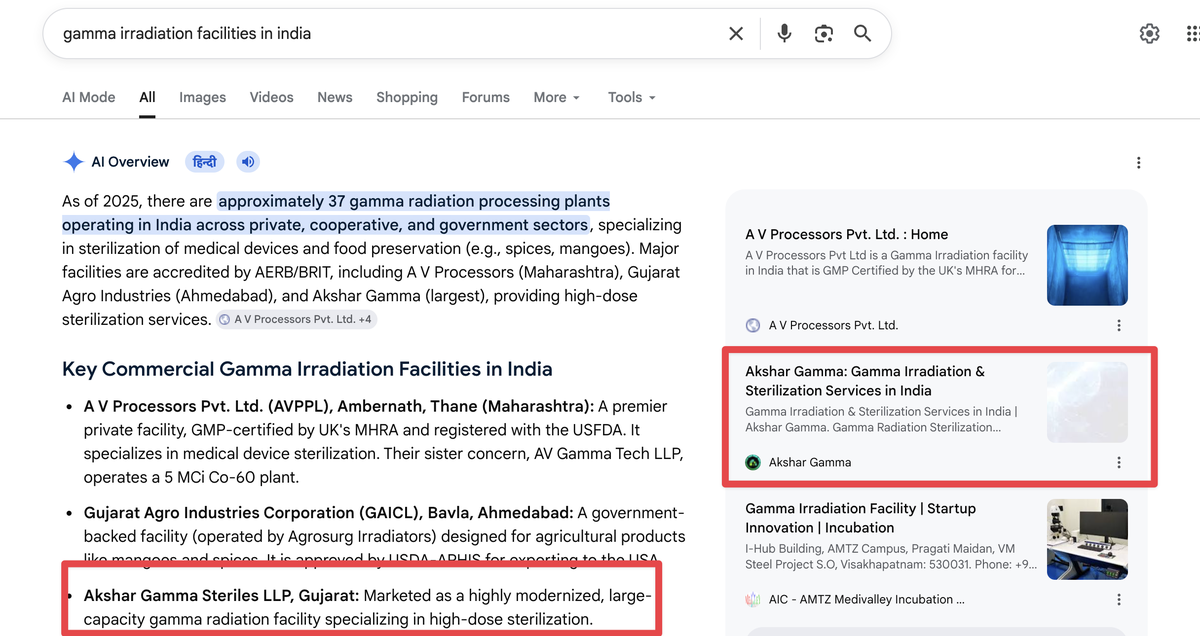This screenshot has height=636, width=1200.
Task: Click the I-Hub Building address snippet
Action: pyautogui.click(x=891, y=557)
